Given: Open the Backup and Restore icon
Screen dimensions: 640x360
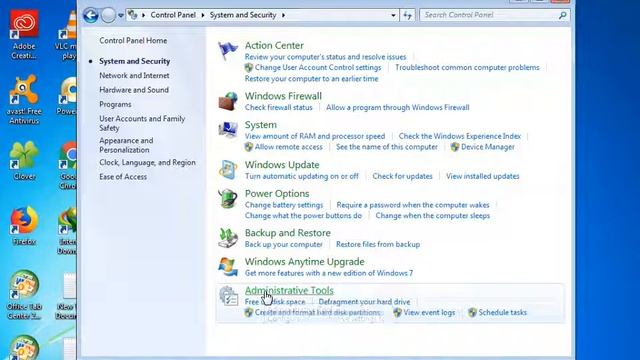Looking at the screenshot, I should point(227,238).
